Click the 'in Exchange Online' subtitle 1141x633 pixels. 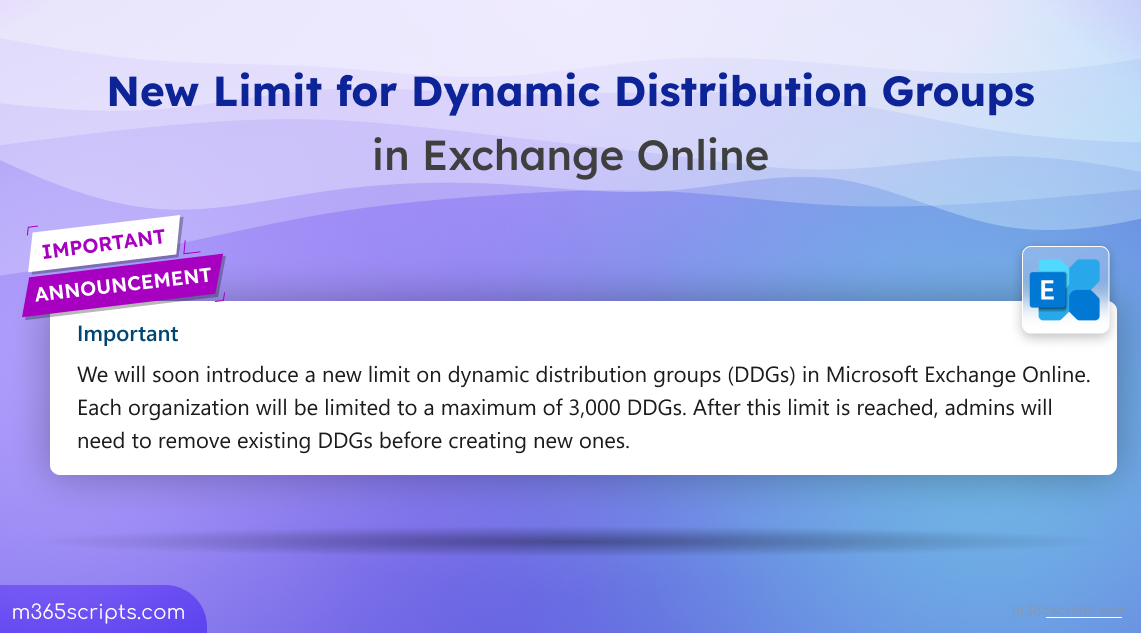click(570, 155)
